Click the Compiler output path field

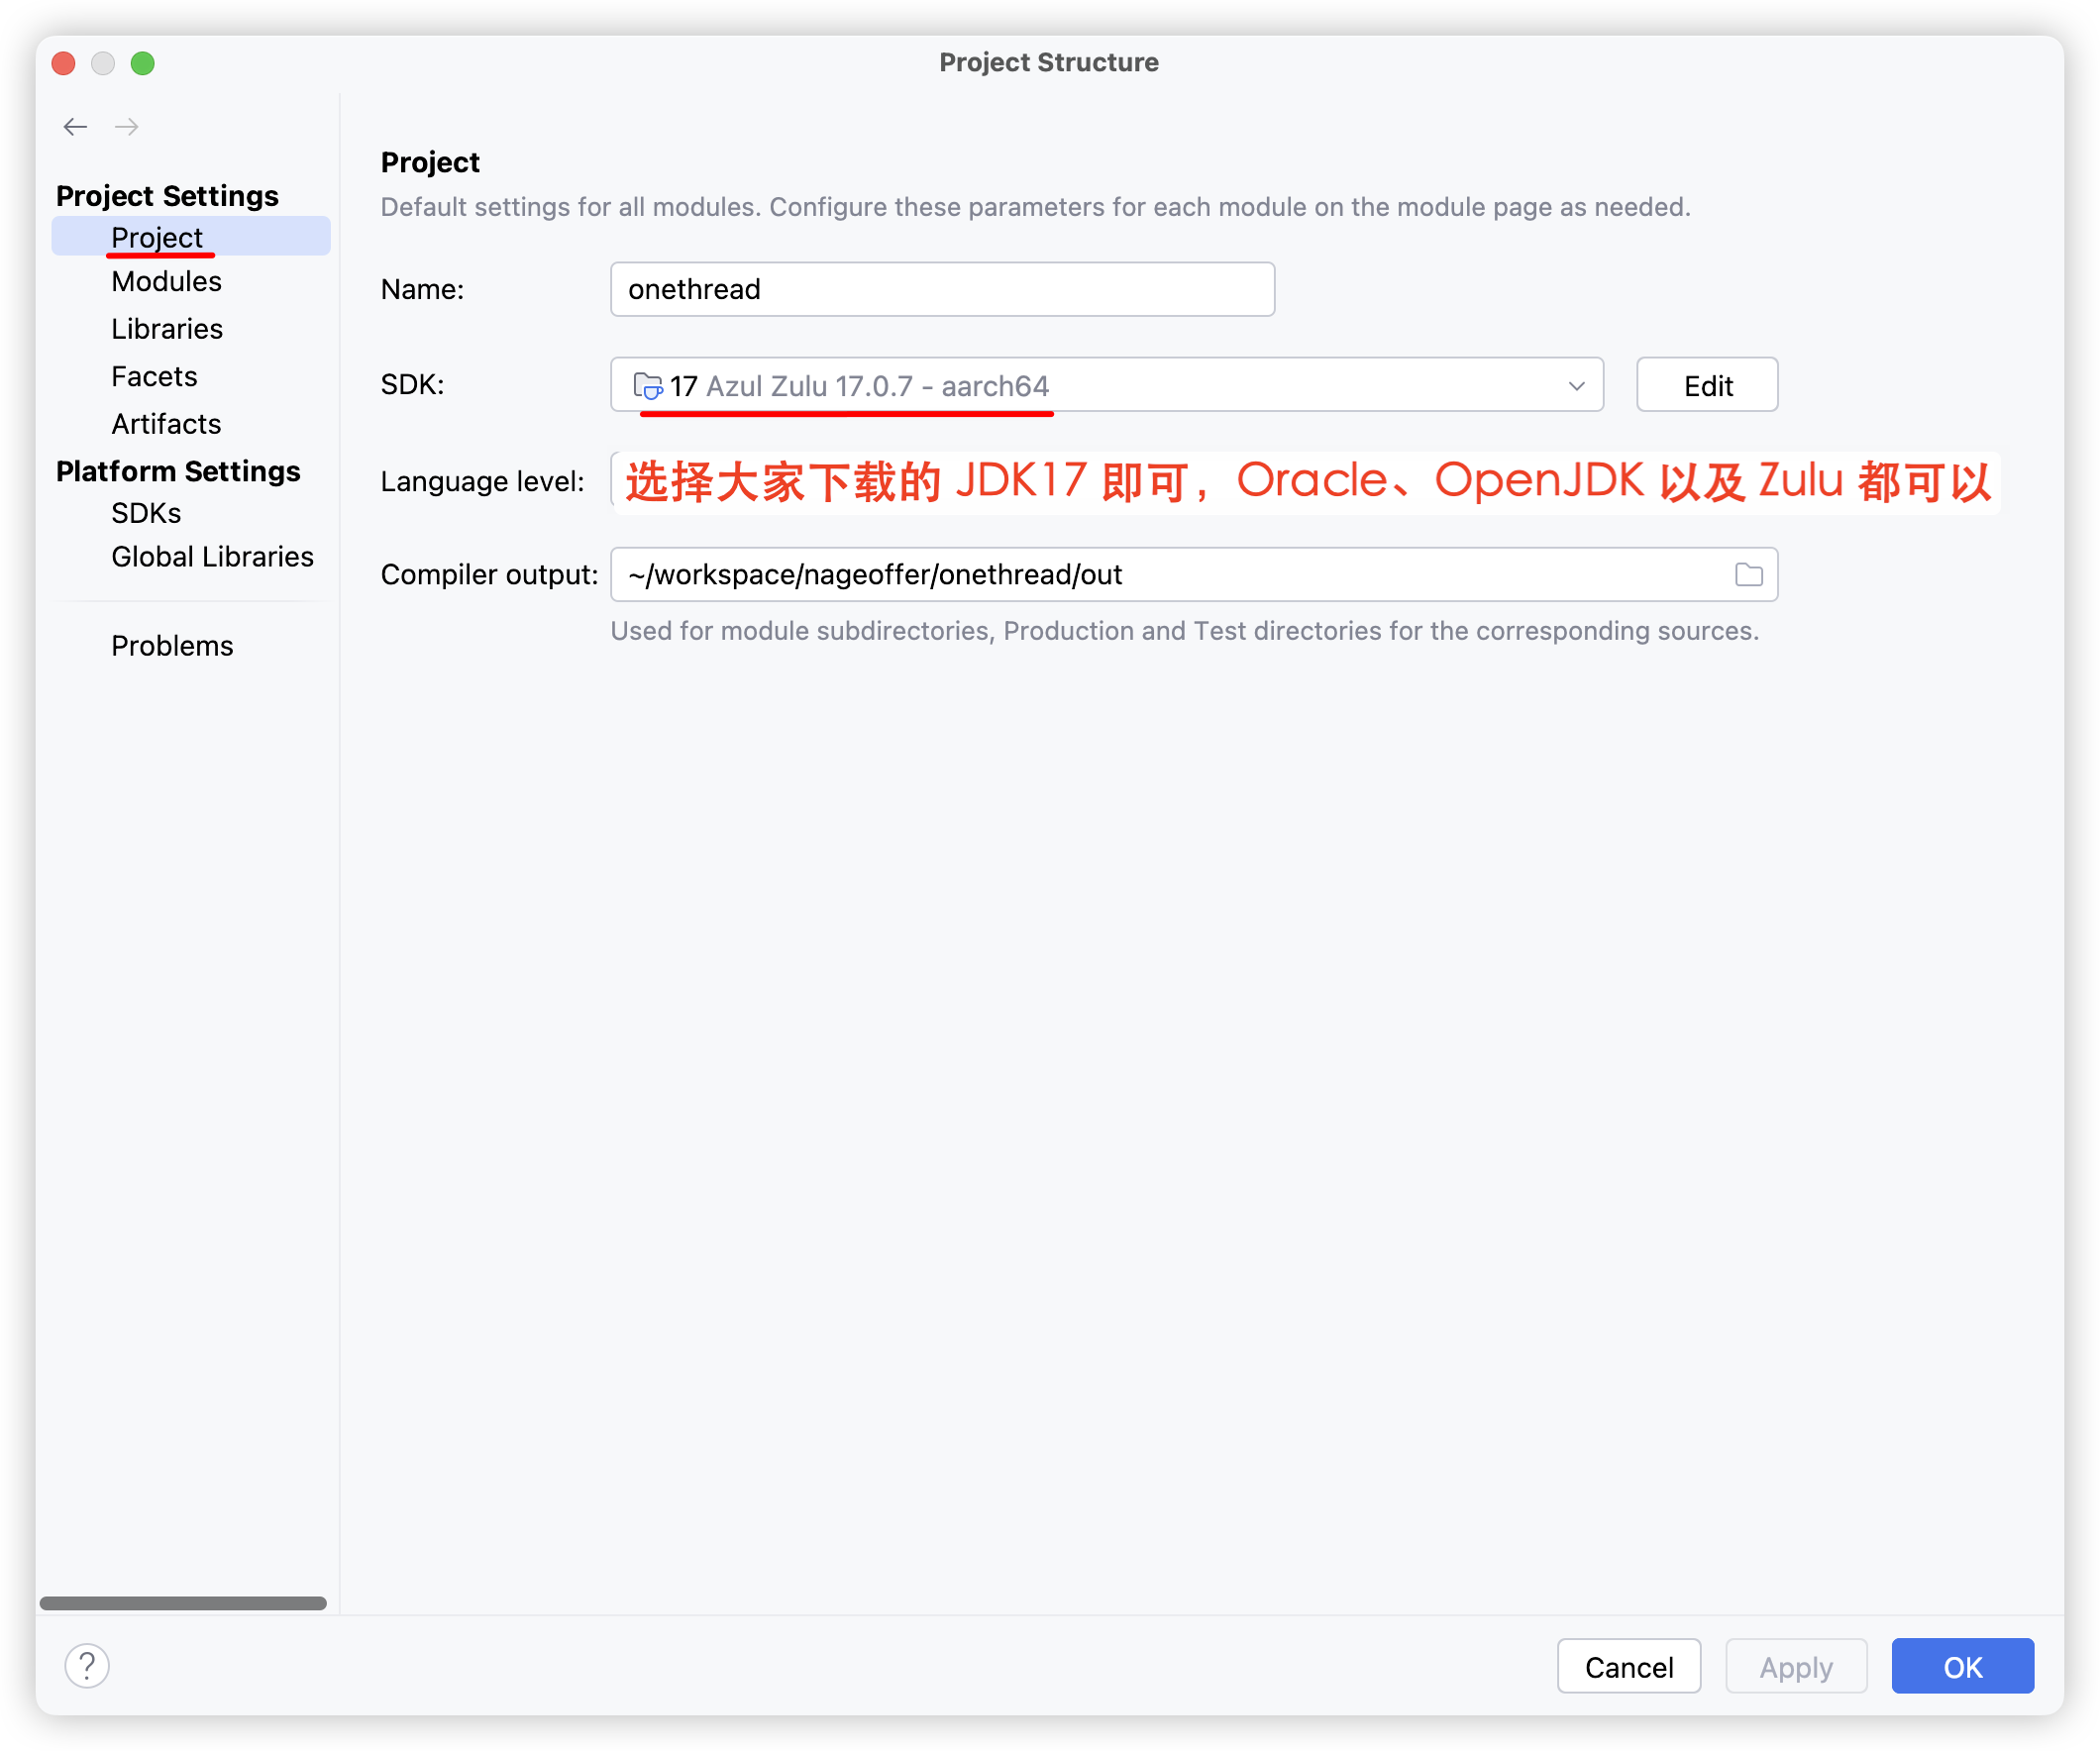tap(1195, 575)
